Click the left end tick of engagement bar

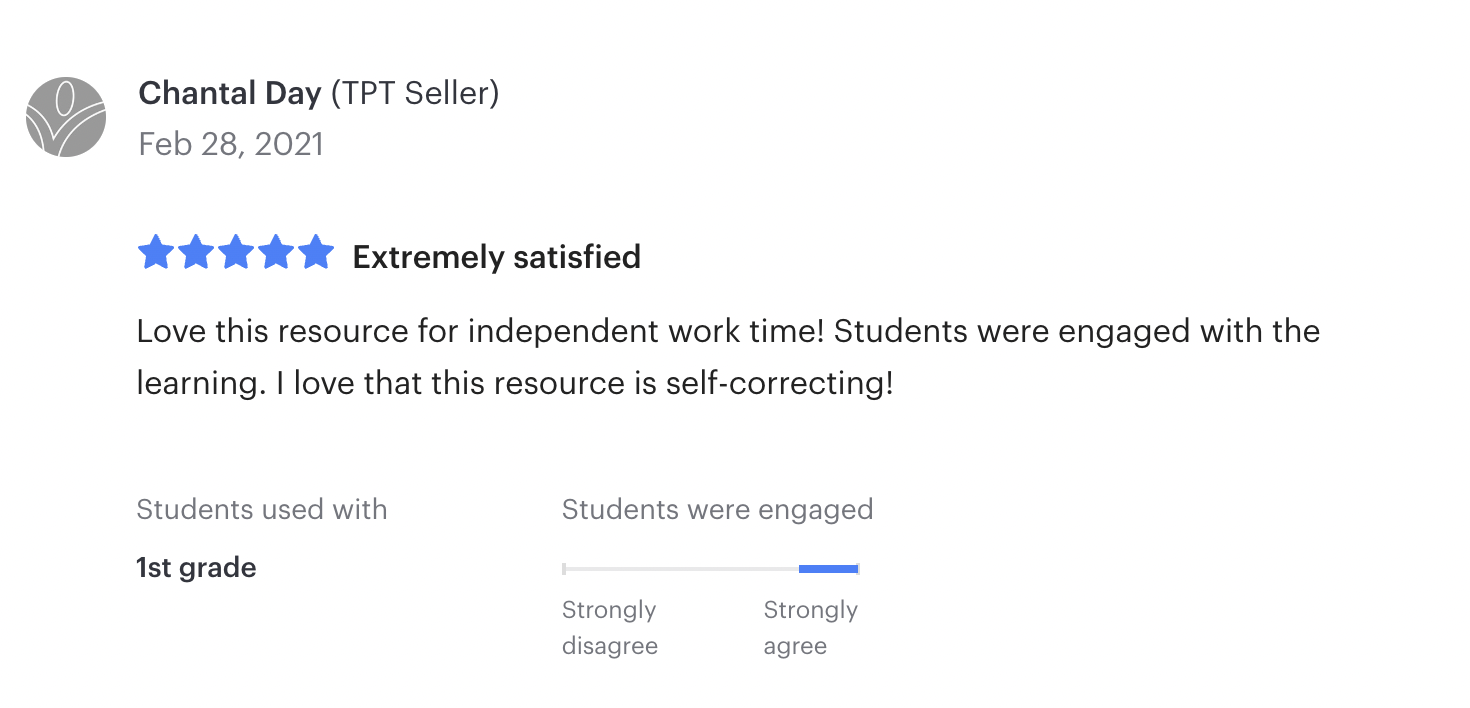[x=564, y=569]
